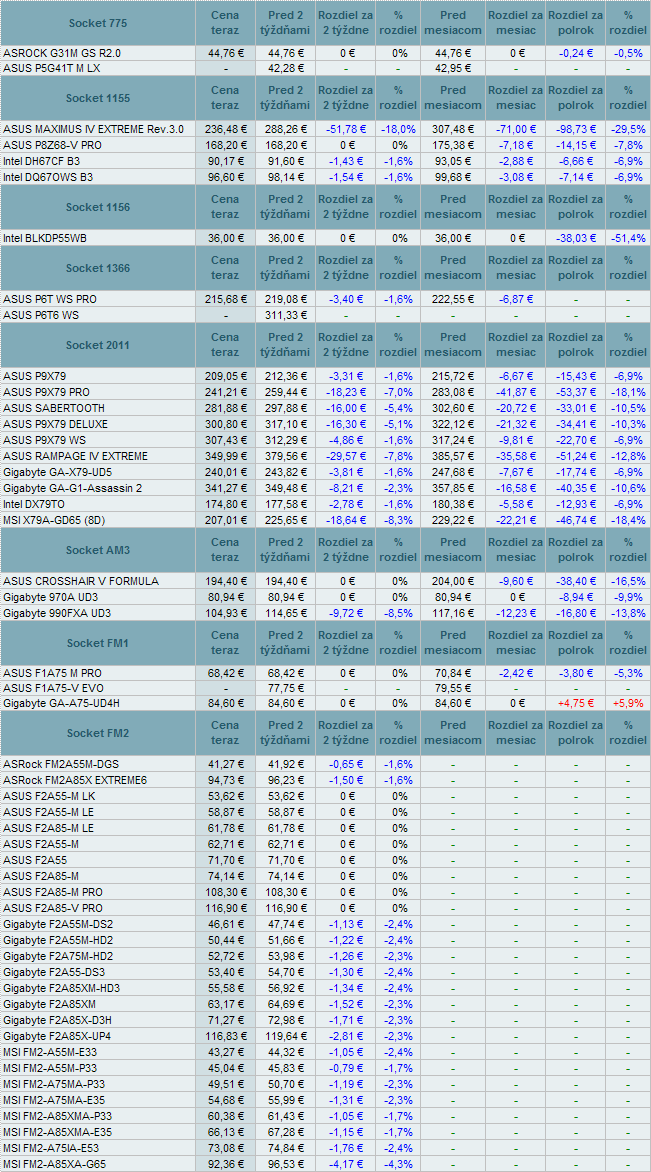Click ASUS MAXIMUS IV EXTREME Rev.3.0 name
The width and height of the screenshot is (651, 1172).
pyautogui.click(x=93, y=129)
